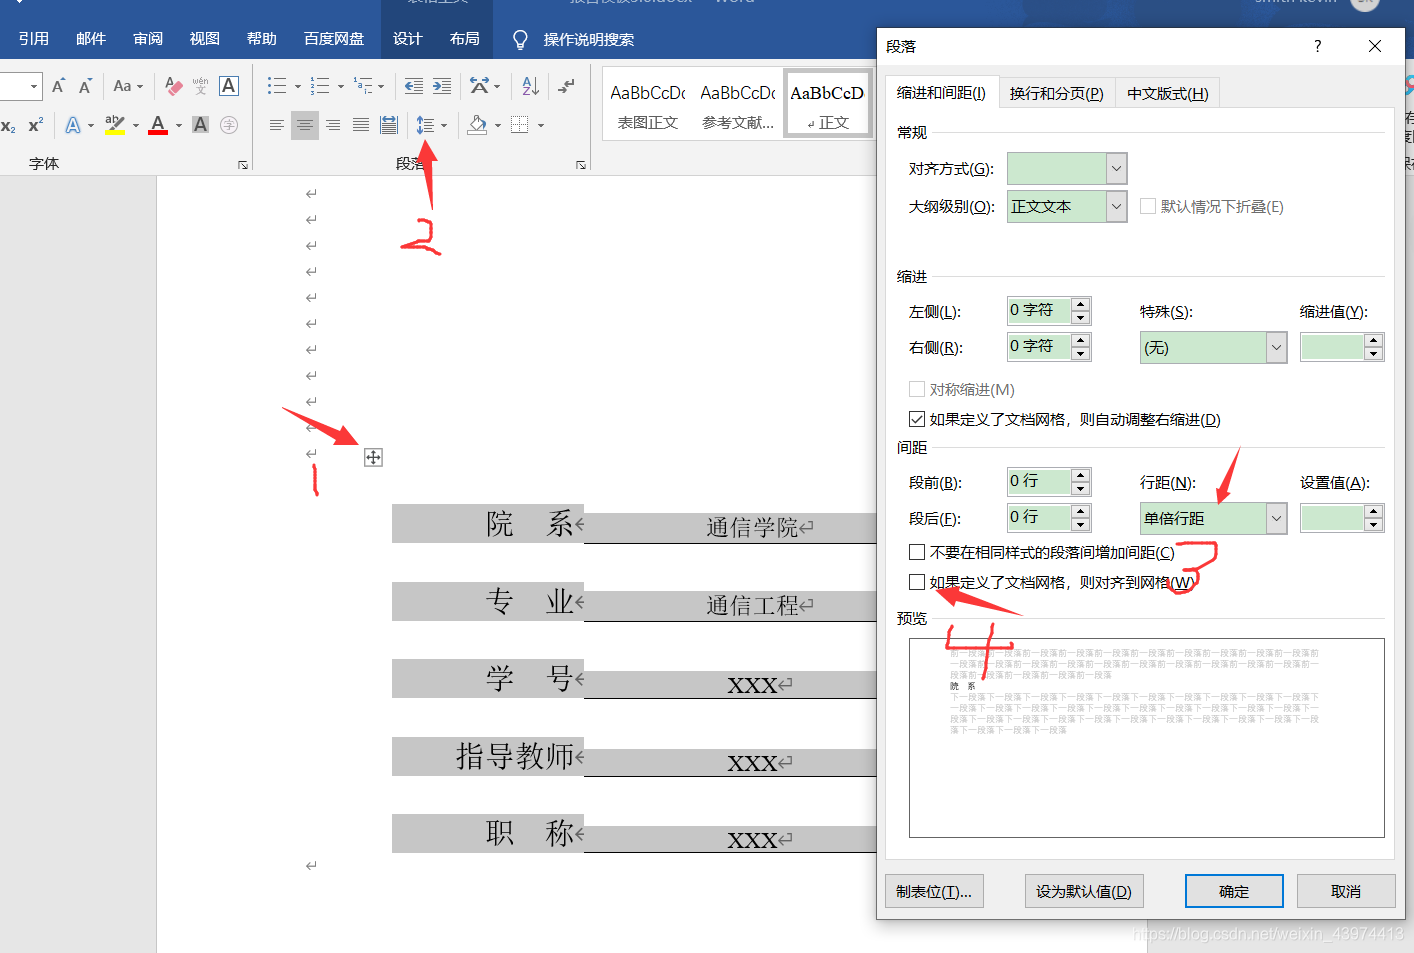This screenshot has width=1414, height=953.
Task: Click the bulleted list icon
Action: [277, 86]
